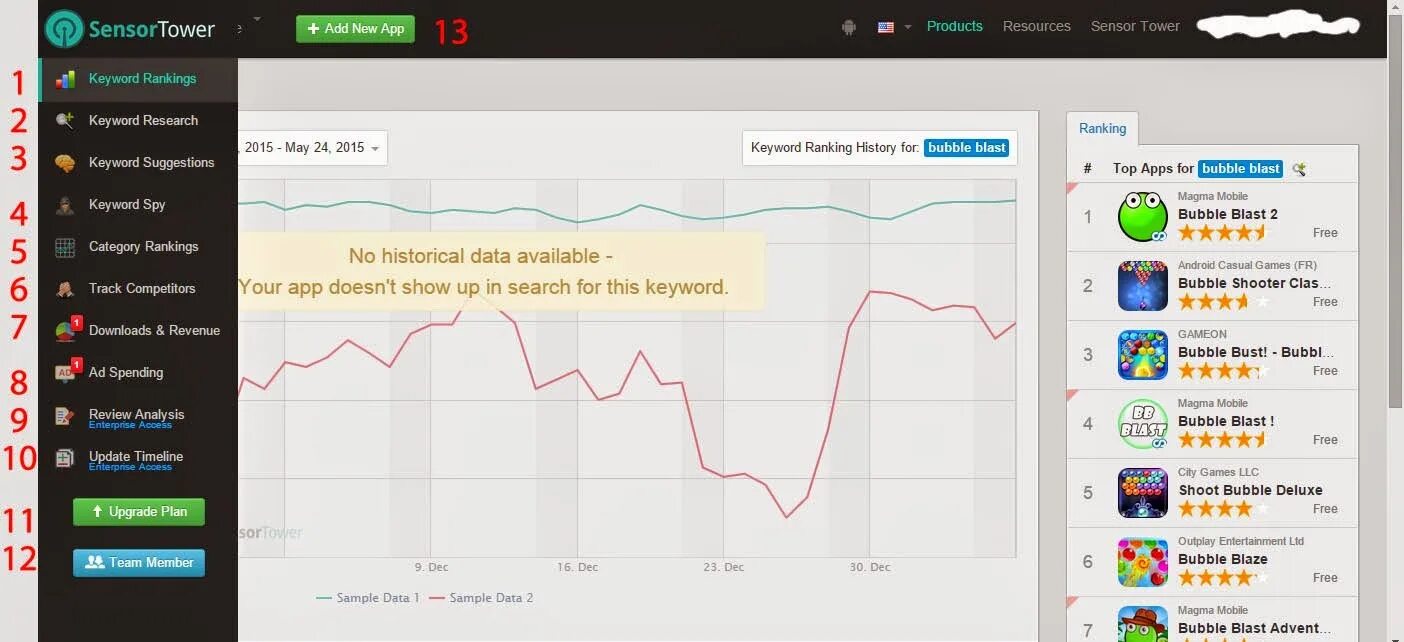Click GAMEON publisher name
This screenshot has height=642, width=1404.
tap(1202, 335)
